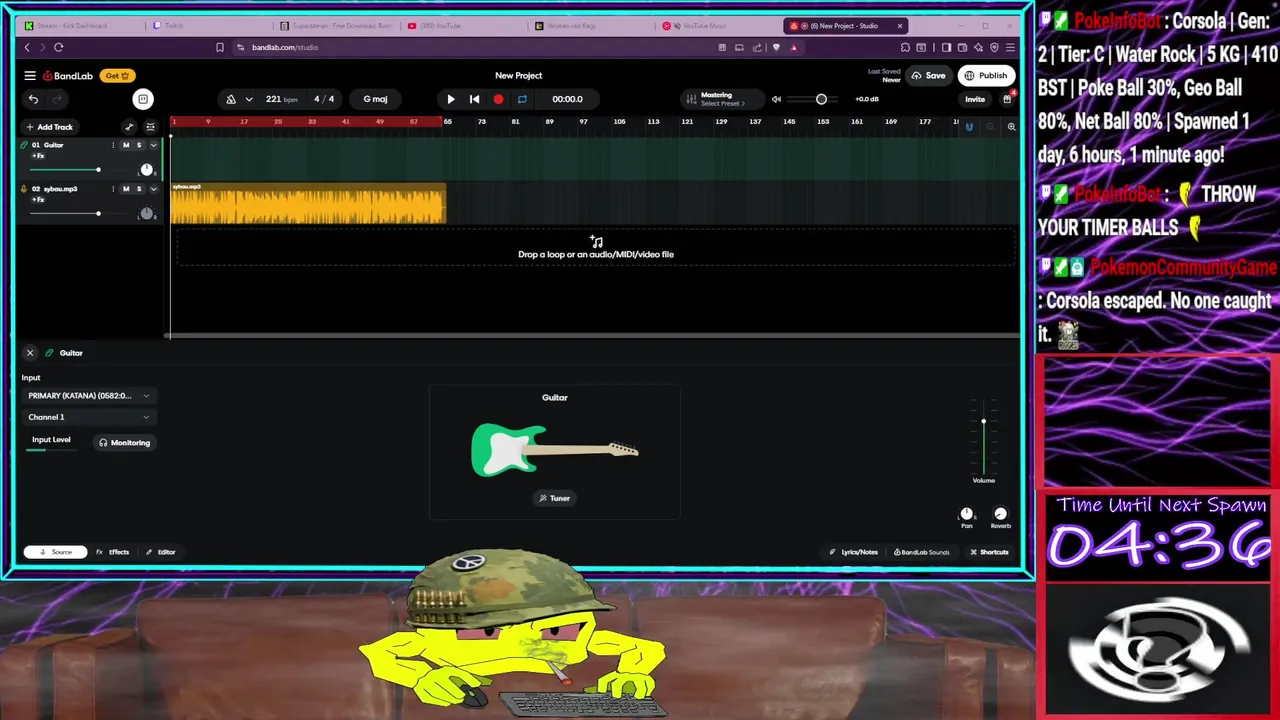
Task: Save the project
Action: [x=928, y=76]
